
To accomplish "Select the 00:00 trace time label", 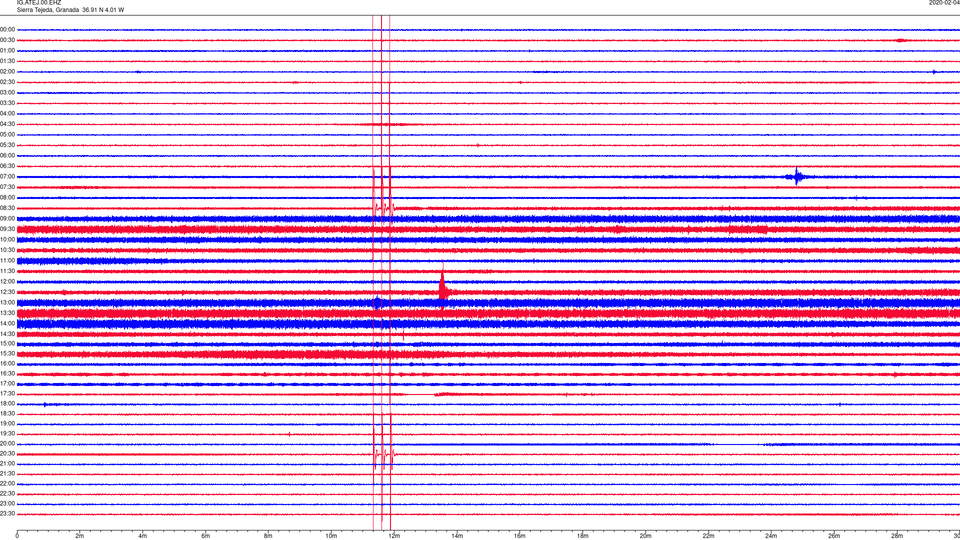I will pos(8,30).
